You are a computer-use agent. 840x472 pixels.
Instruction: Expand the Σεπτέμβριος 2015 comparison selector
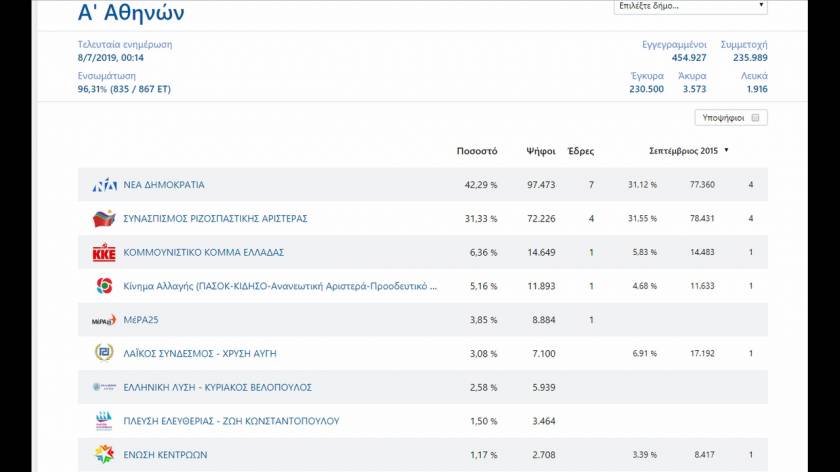[689, 151]
